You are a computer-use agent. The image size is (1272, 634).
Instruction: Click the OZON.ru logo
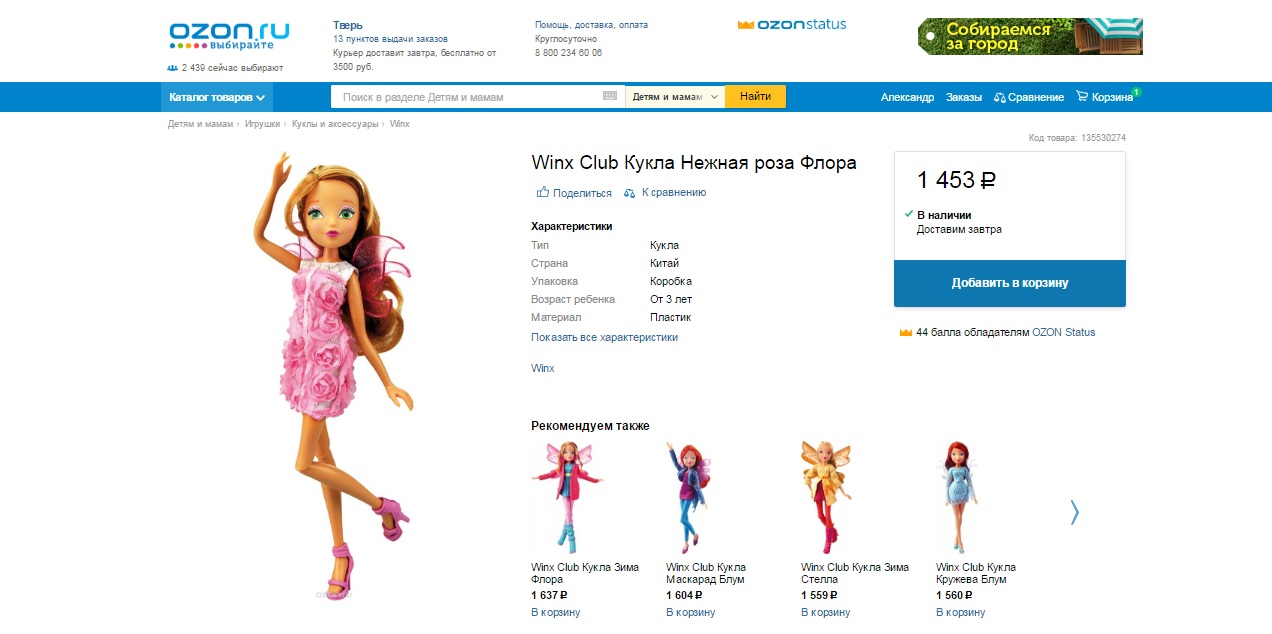(x=229, y=36)
